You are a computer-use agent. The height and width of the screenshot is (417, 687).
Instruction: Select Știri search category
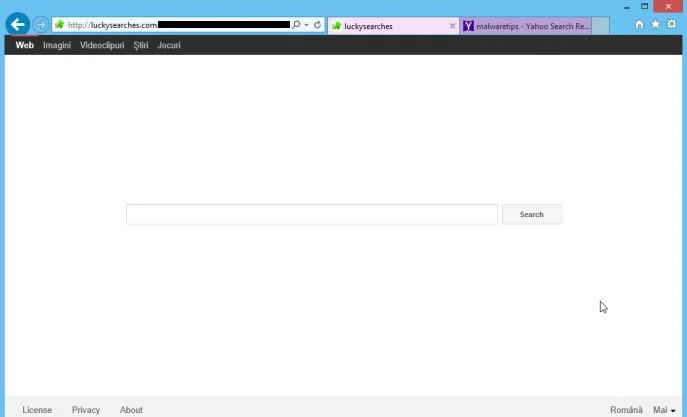(141, 45)
